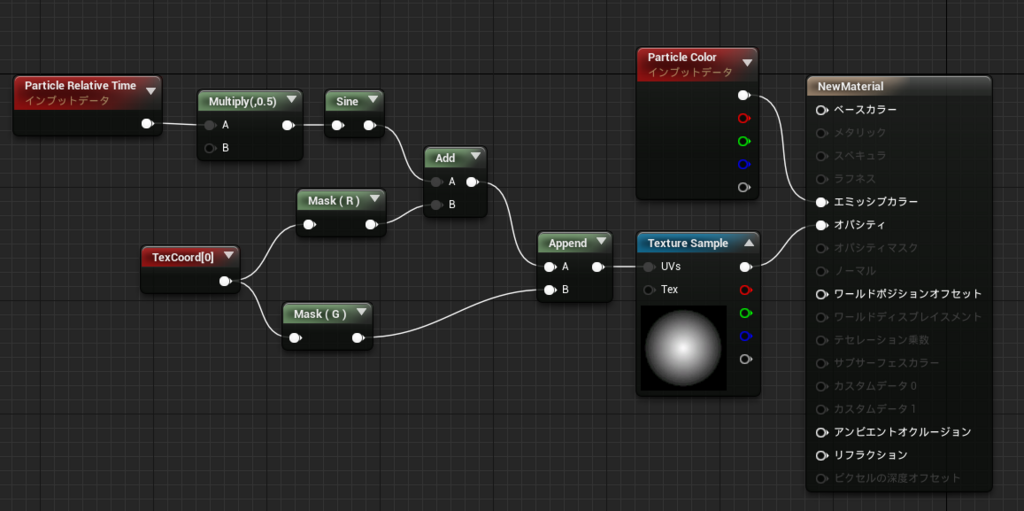Click リフラクション input pin

click(821, 455)
